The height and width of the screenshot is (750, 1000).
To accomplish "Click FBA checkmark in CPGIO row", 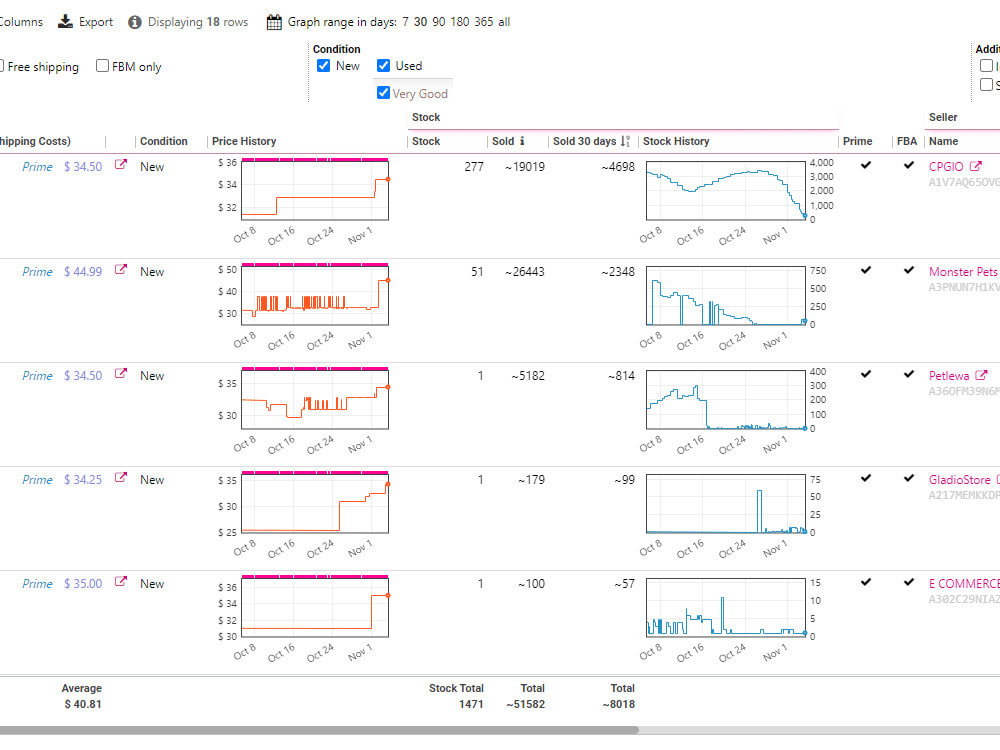I will coord(909,165).
